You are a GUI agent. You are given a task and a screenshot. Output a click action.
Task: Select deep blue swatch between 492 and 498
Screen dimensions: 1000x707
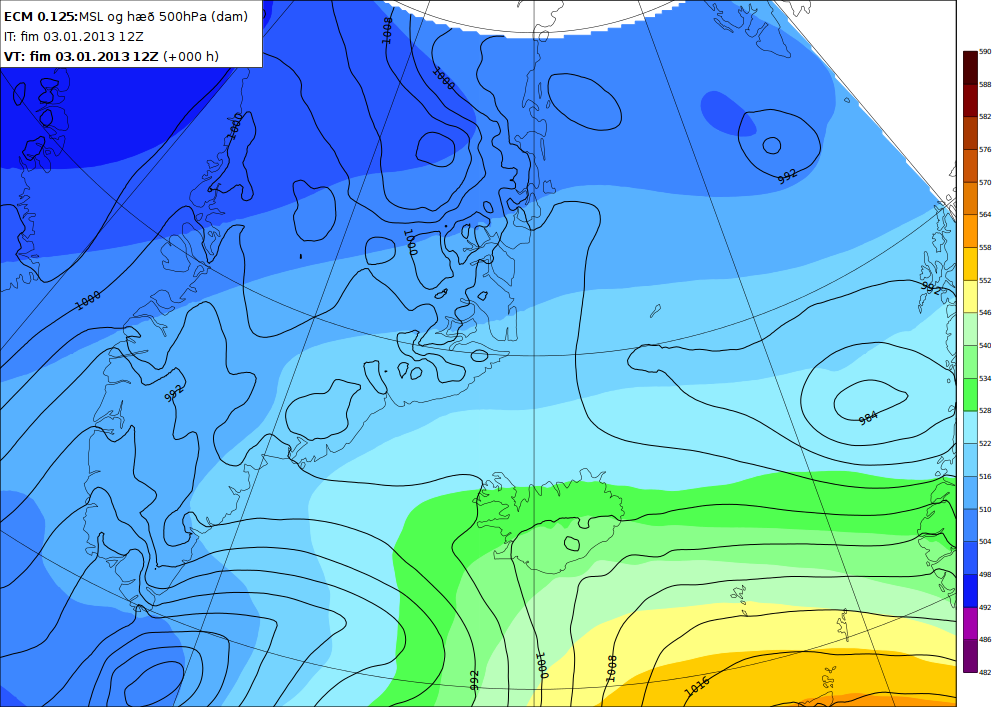[x=970, y=590]
